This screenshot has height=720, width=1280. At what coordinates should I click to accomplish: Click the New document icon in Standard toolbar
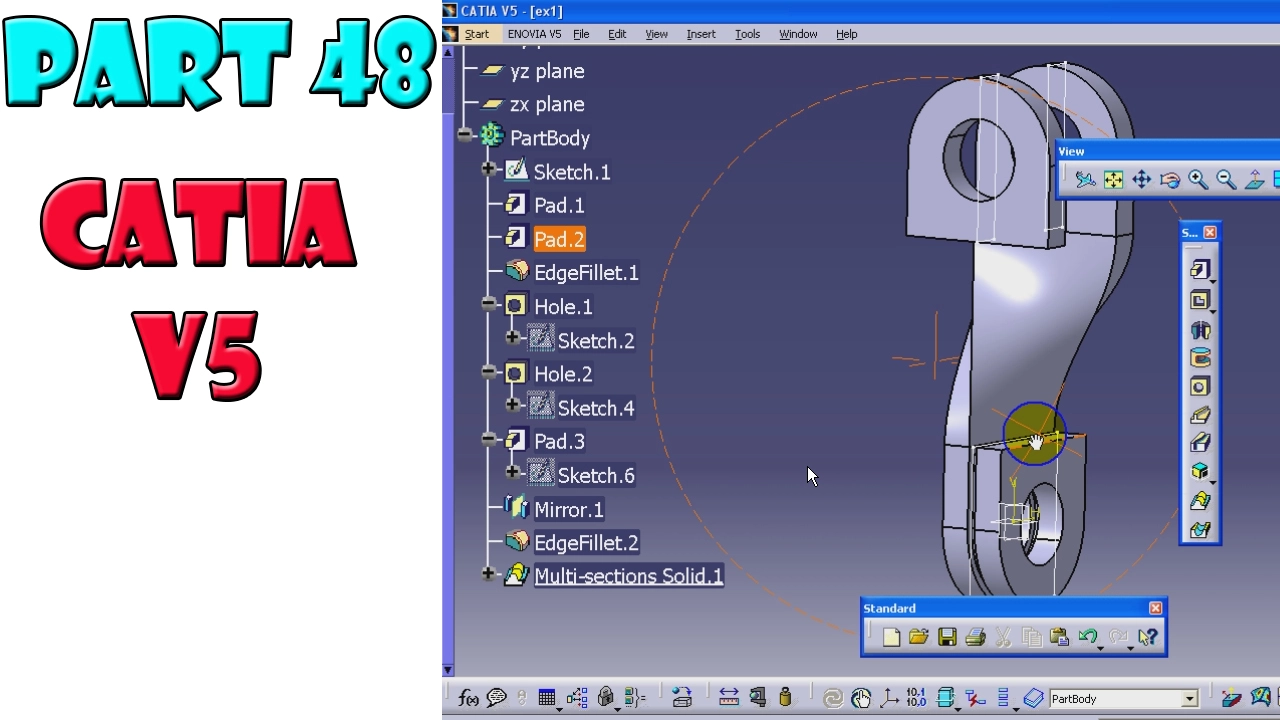click(891, 637)
